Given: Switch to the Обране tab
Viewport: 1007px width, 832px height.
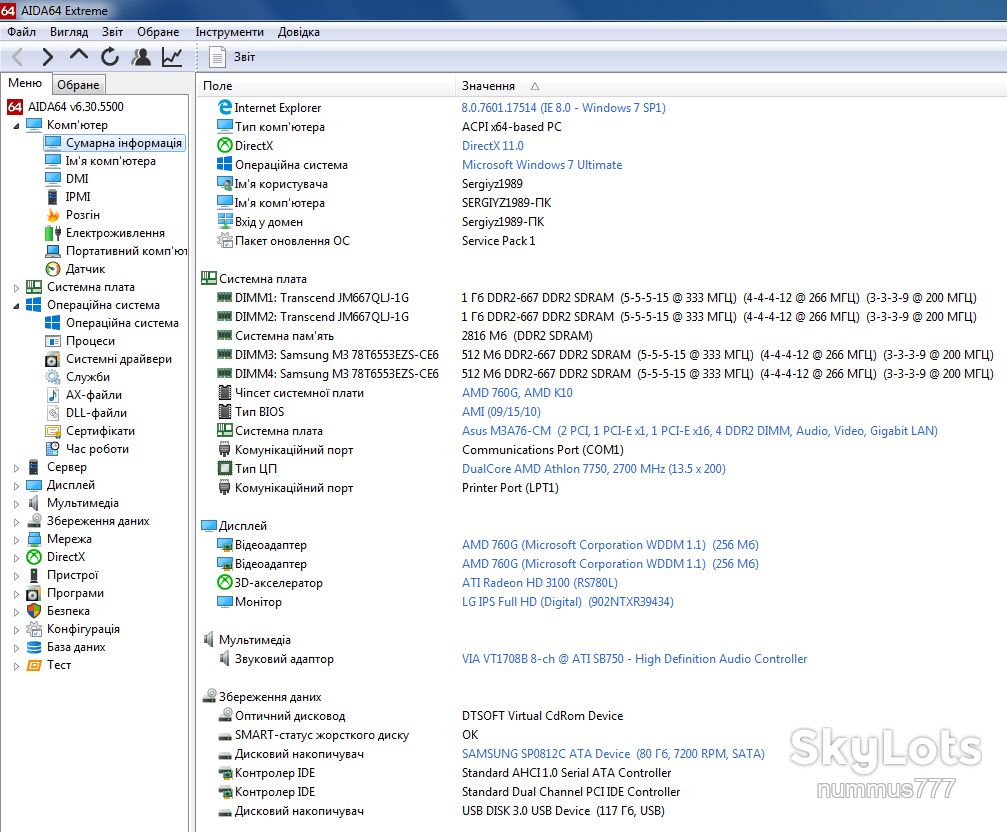Looking at the screenshot, I should [78, 85].
